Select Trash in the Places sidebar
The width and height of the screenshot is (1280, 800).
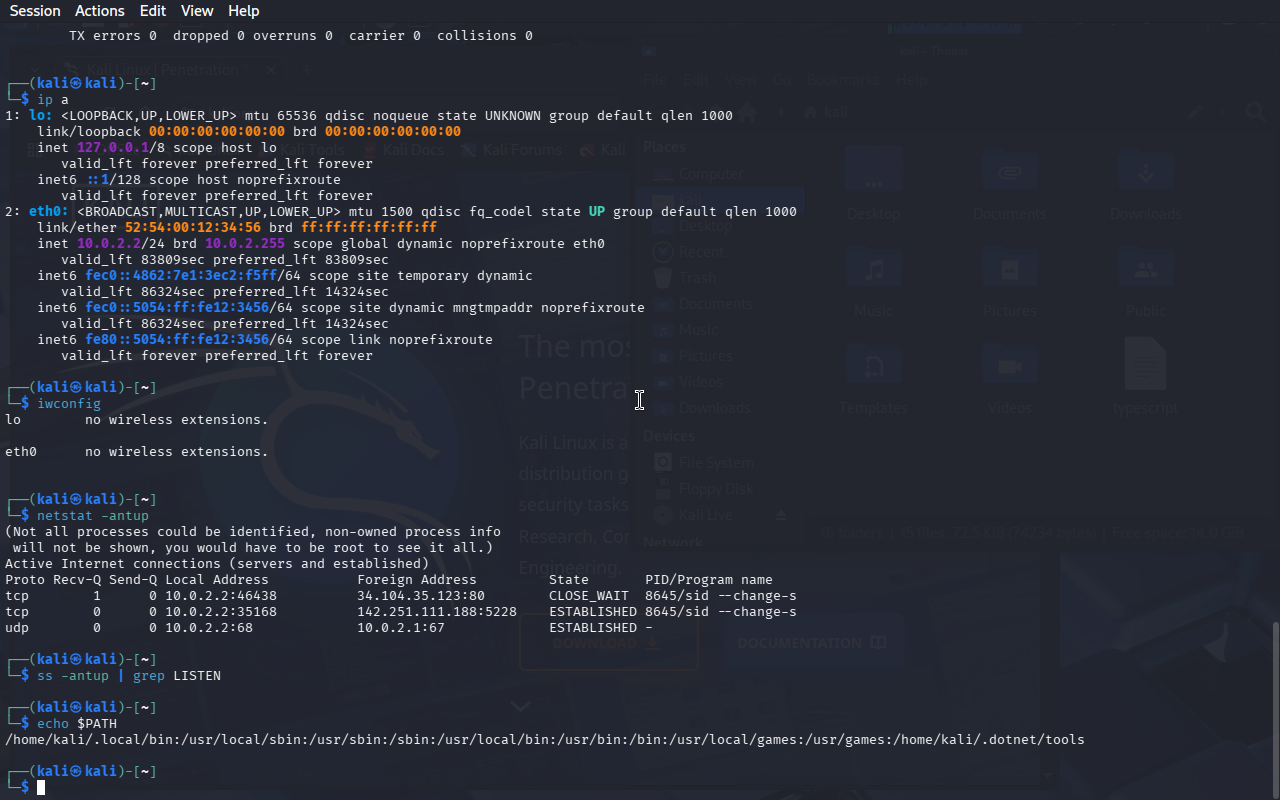(x=697, y=278)
